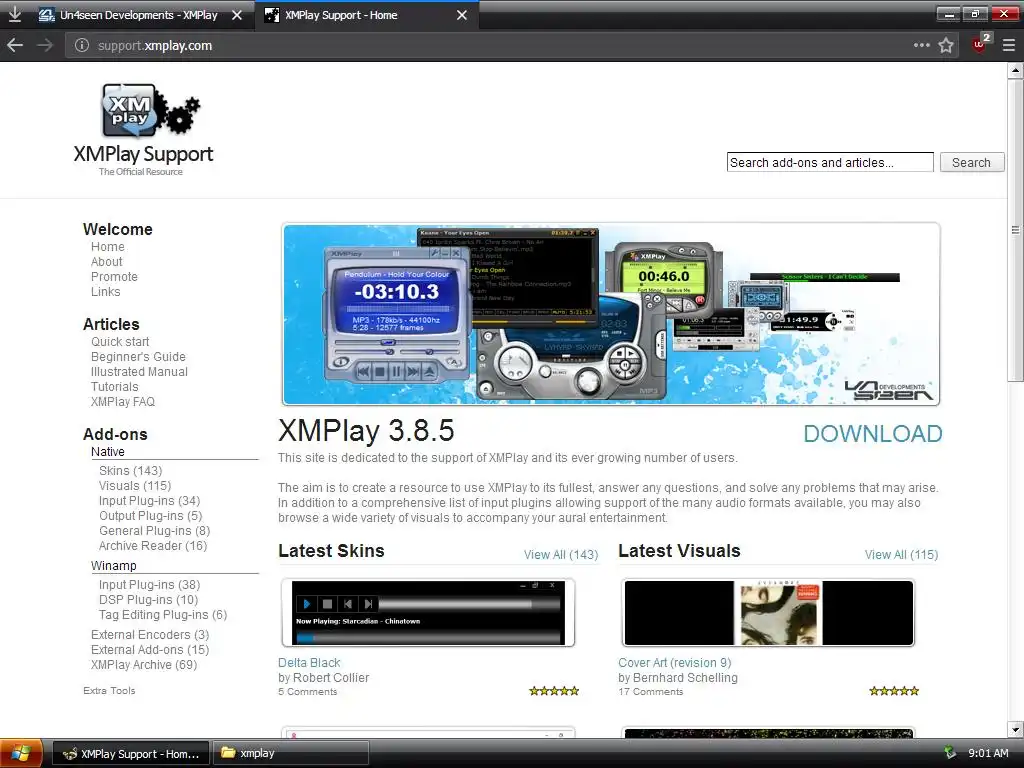Bookmark this page with the star icon
Viewport: 1024px width, 768px height.
point(946,45)
